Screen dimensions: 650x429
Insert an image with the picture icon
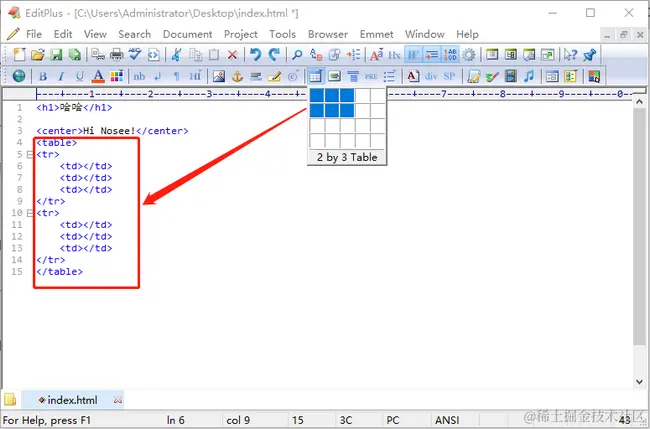[219, 76]
